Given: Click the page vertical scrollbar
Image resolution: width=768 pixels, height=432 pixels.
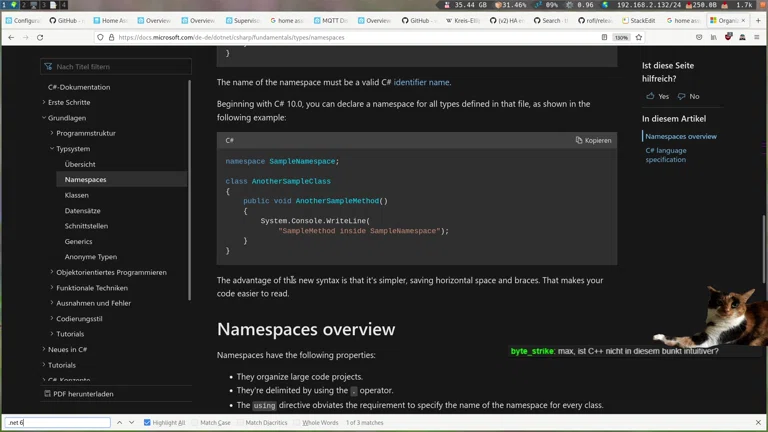Looking at the screenshot, I should point(764,249).
